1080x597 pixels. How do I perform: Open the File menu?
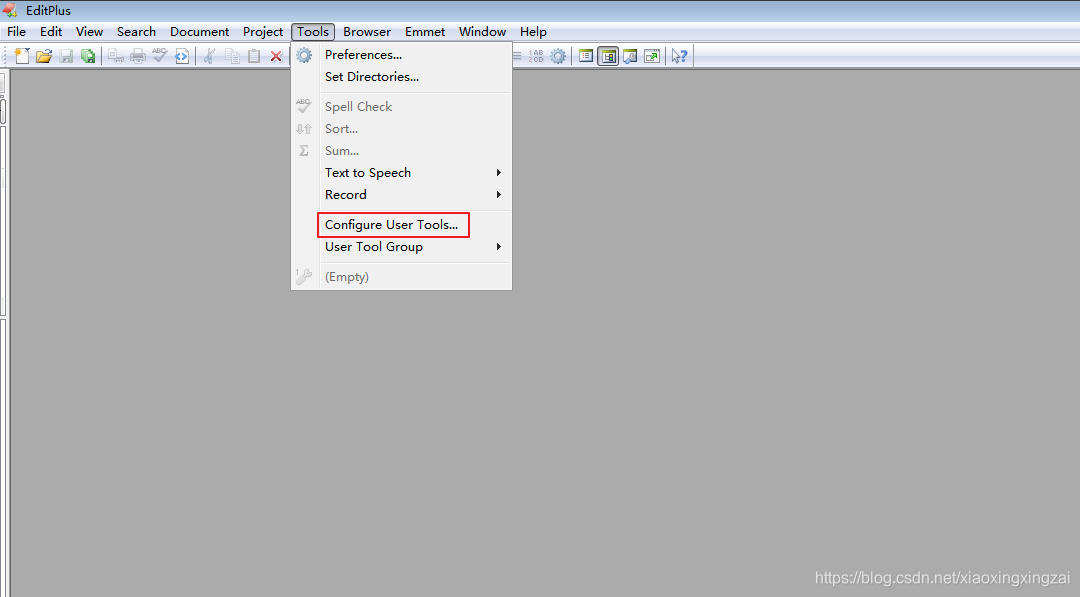click(x=17, y=32)
